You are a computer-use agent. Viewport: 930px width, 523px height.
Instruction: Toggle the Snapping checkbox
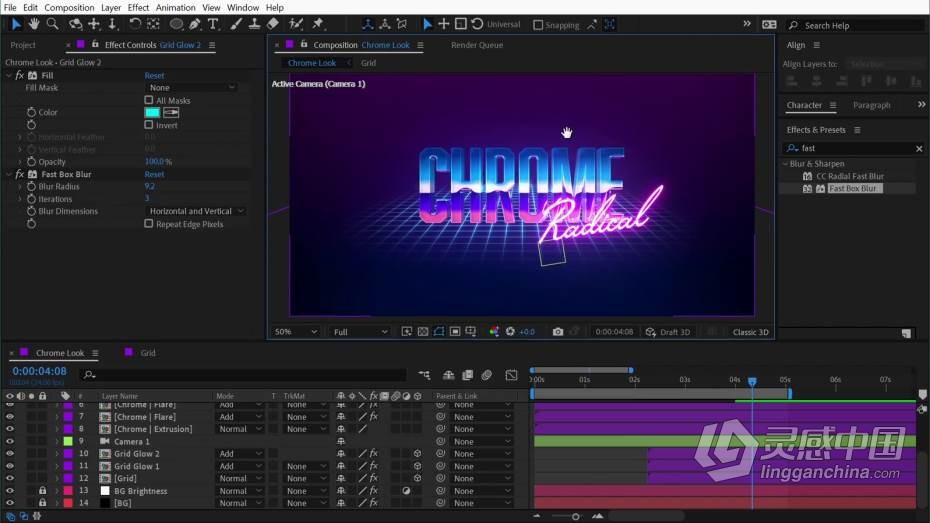538,25
